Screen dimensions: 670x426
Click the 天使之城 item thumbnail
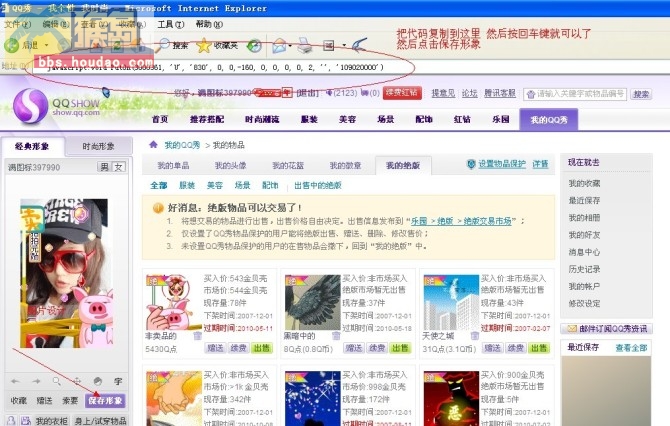451,302
